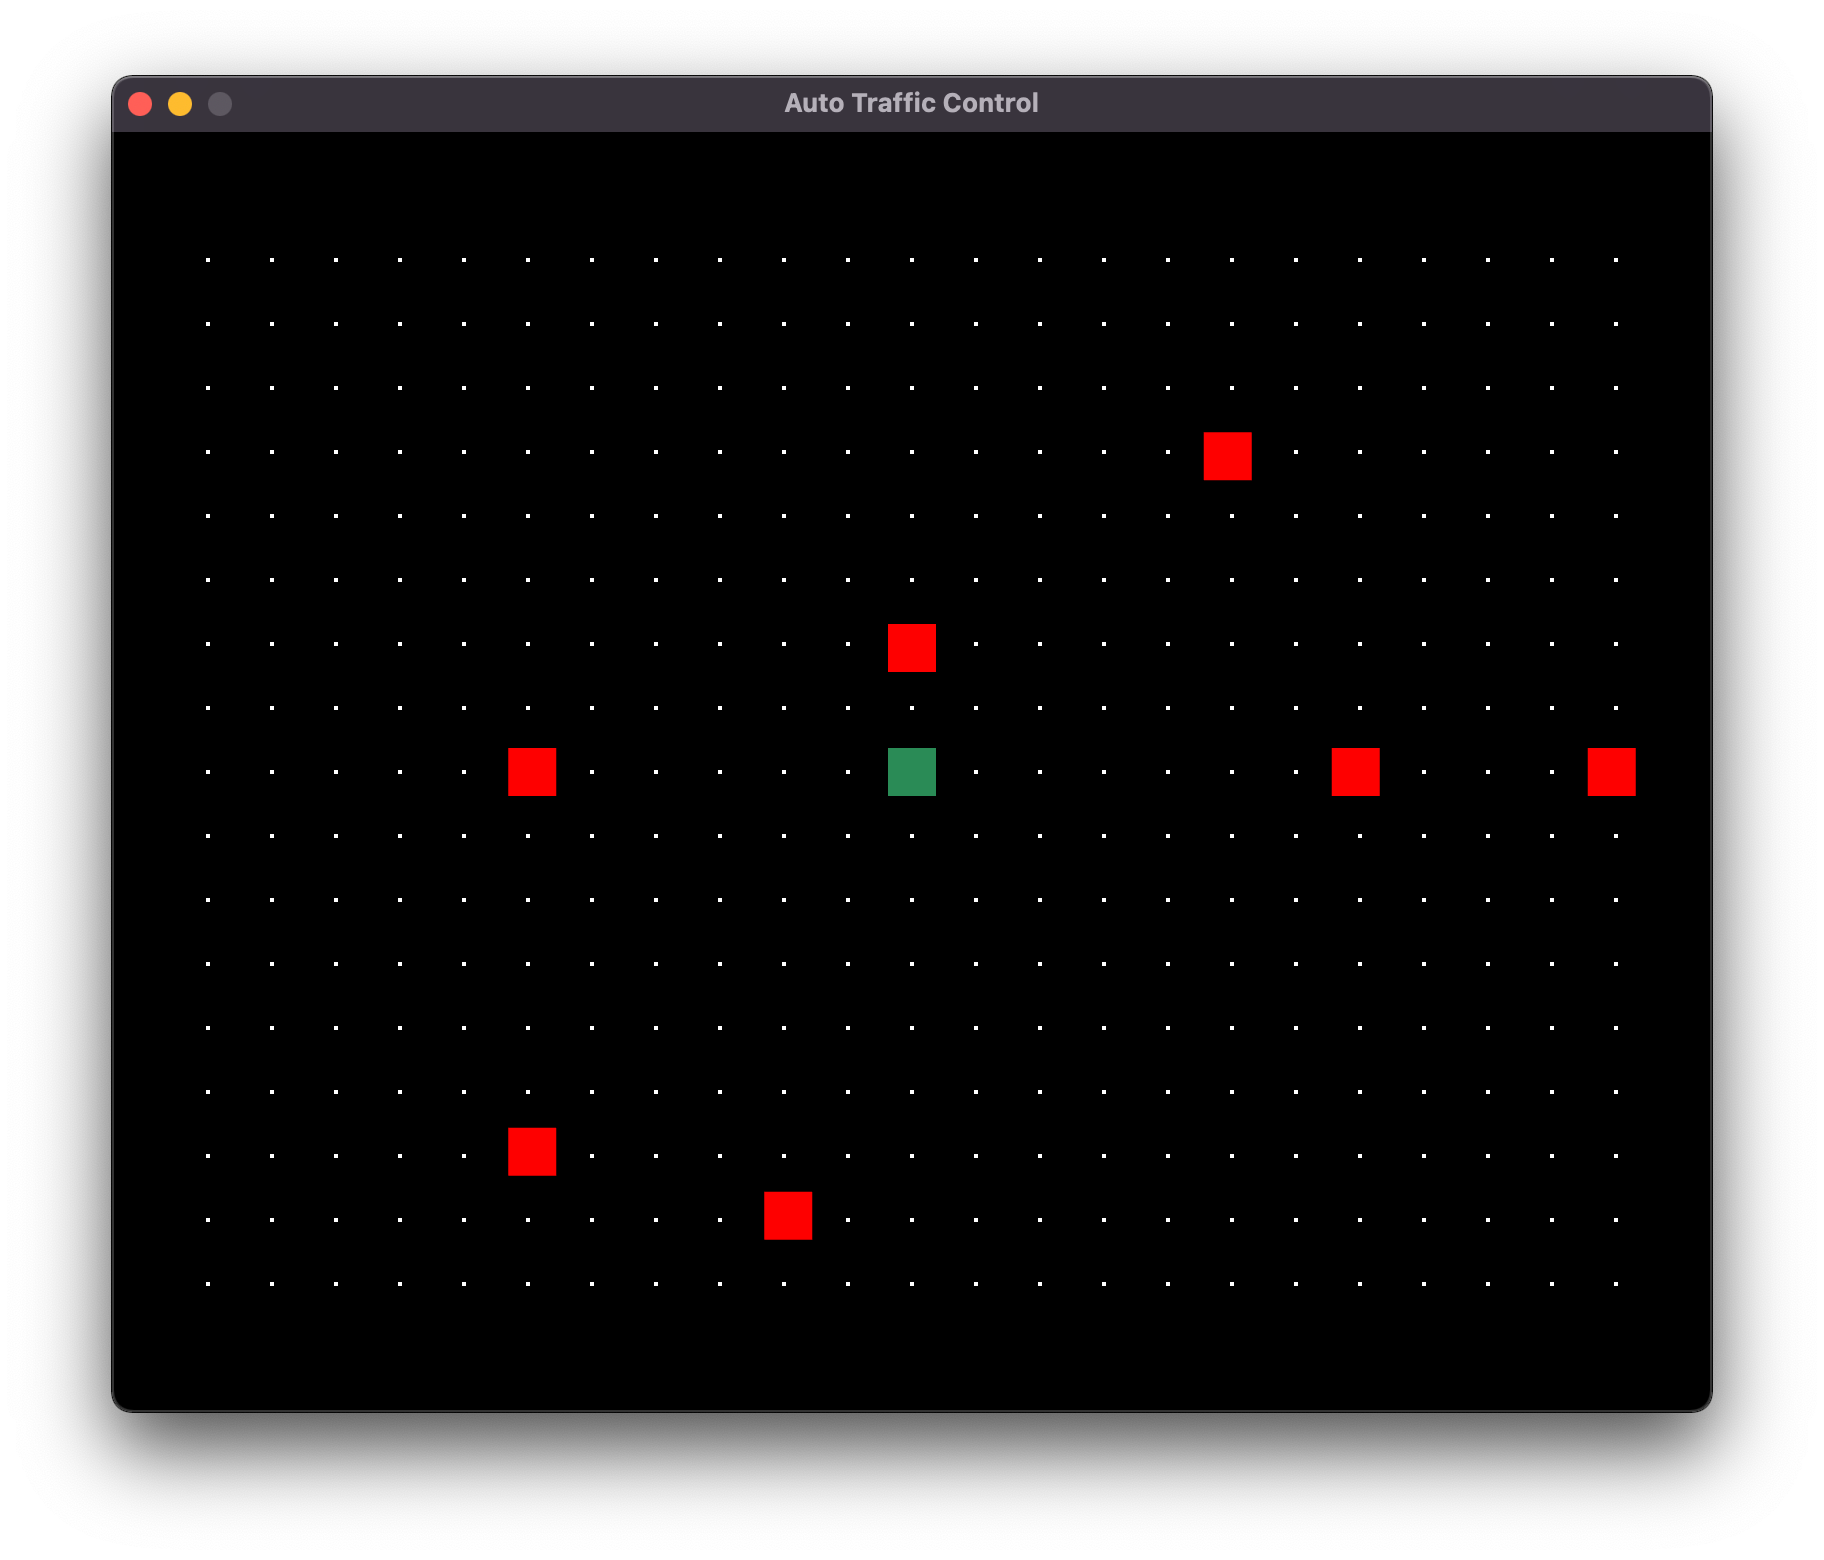
Task: Select the red square at the far right edge
Action: click(x=1612, y=771)
